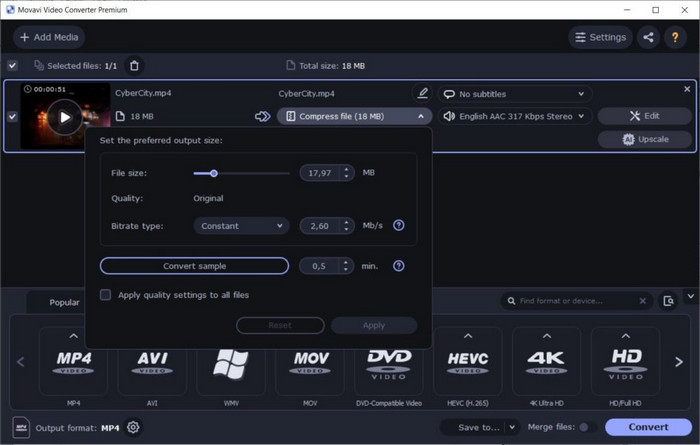Click the Find format or device search field
The height and width of the screenshot is (445, 700).
576,301
